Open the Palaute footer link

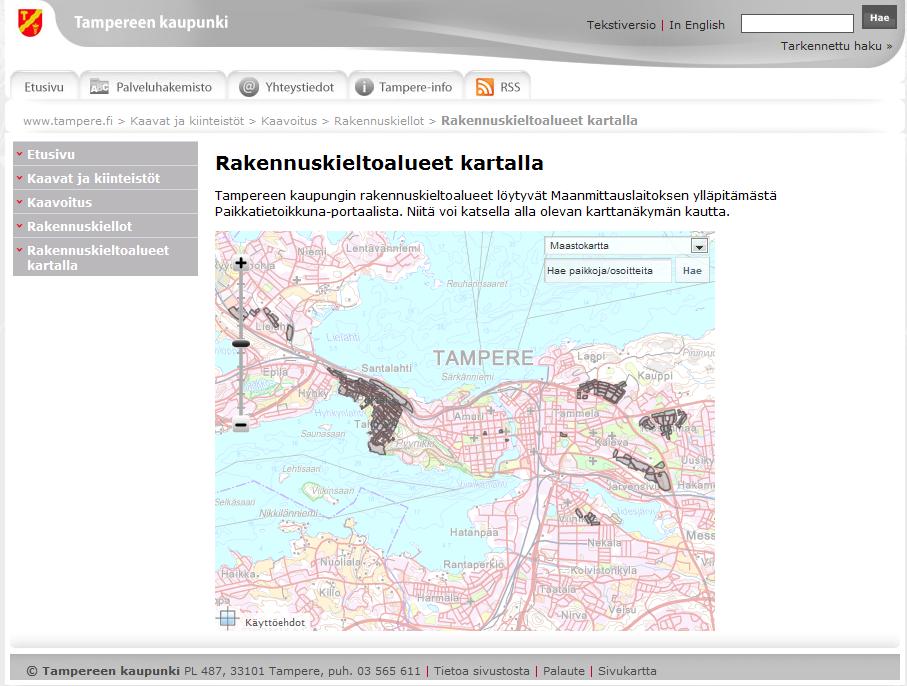point(563,671)
